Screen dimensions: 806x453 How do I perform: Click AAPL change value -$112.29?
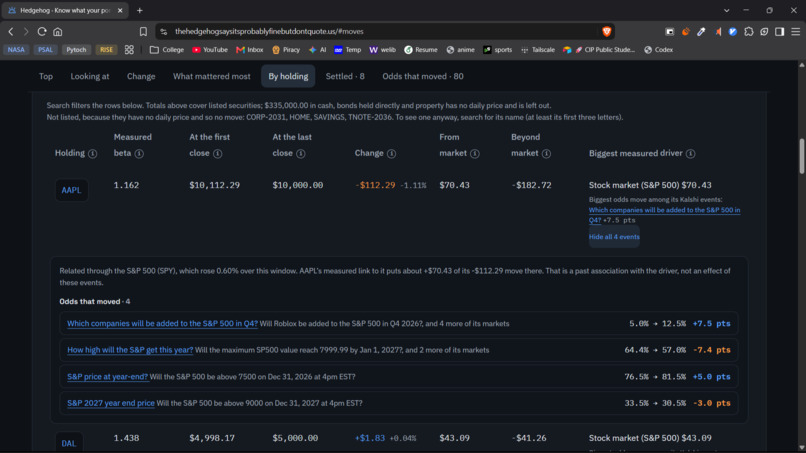tap(375, 185)
